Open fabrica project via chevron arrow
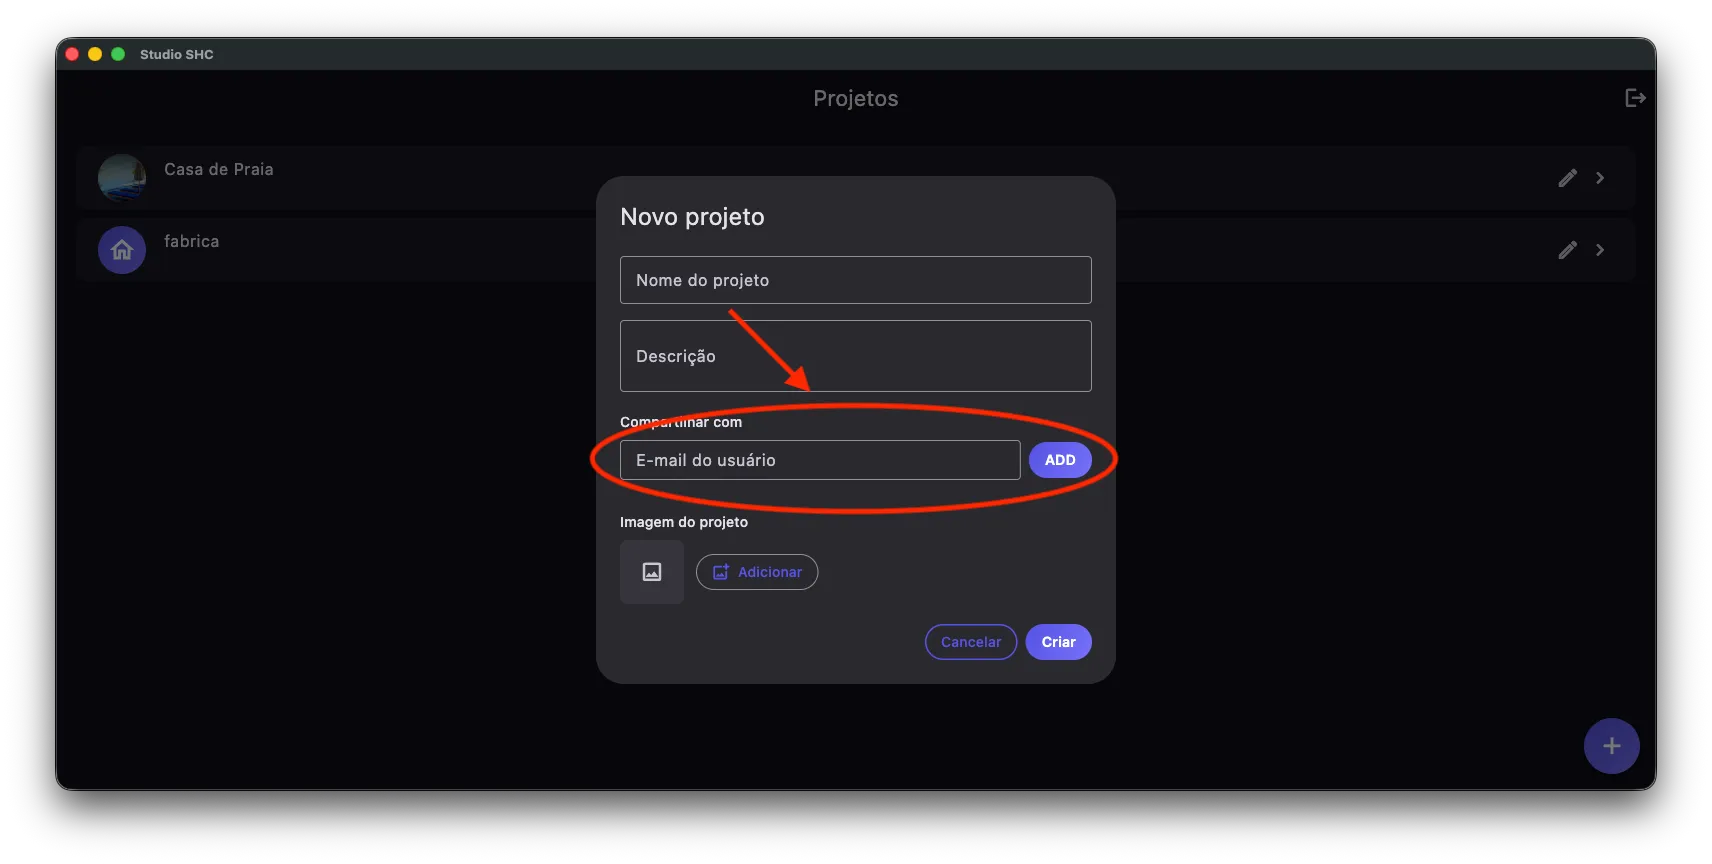This screenshot has height=864, width=1712. pyautogui.click(x=1600, y=250)
